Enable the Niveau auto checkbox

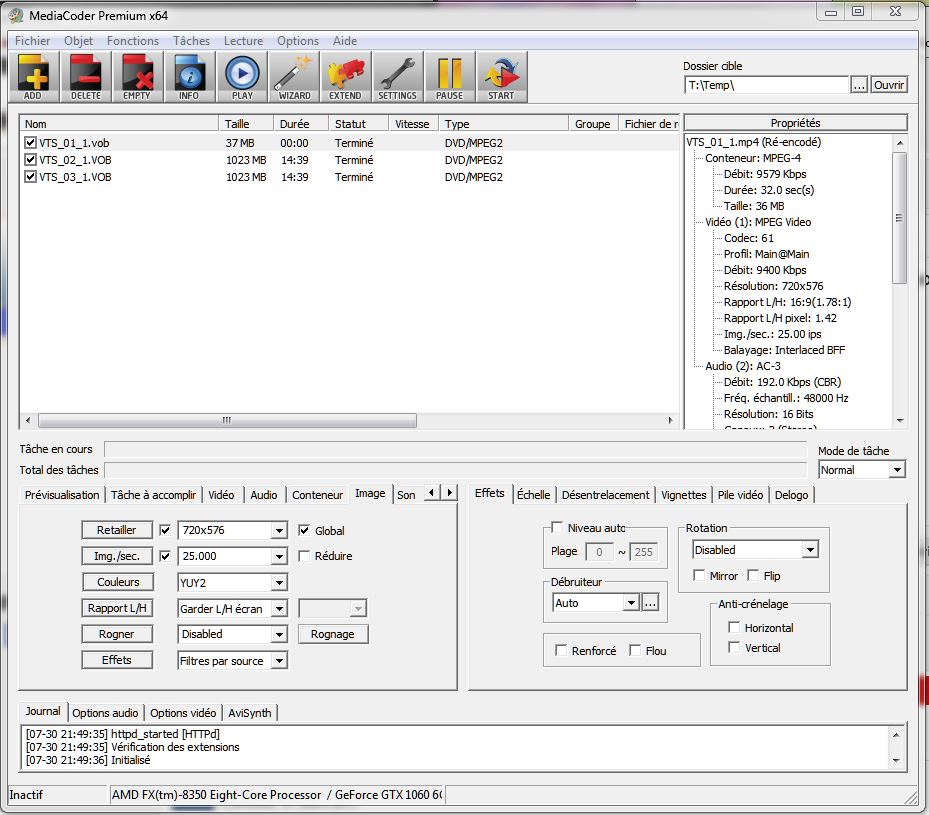coord(557,527)
